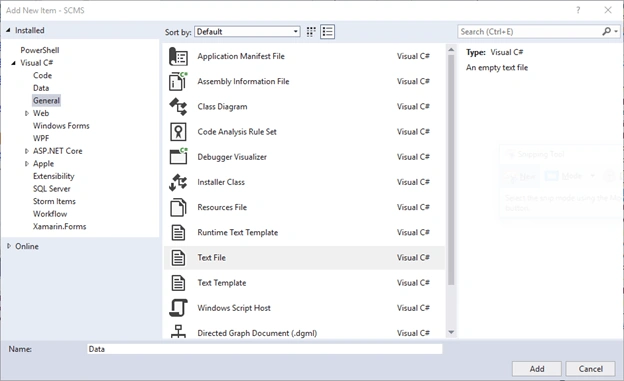Expand the Apple tree node
Screen dimensions: 624x381
coord(27,164)
